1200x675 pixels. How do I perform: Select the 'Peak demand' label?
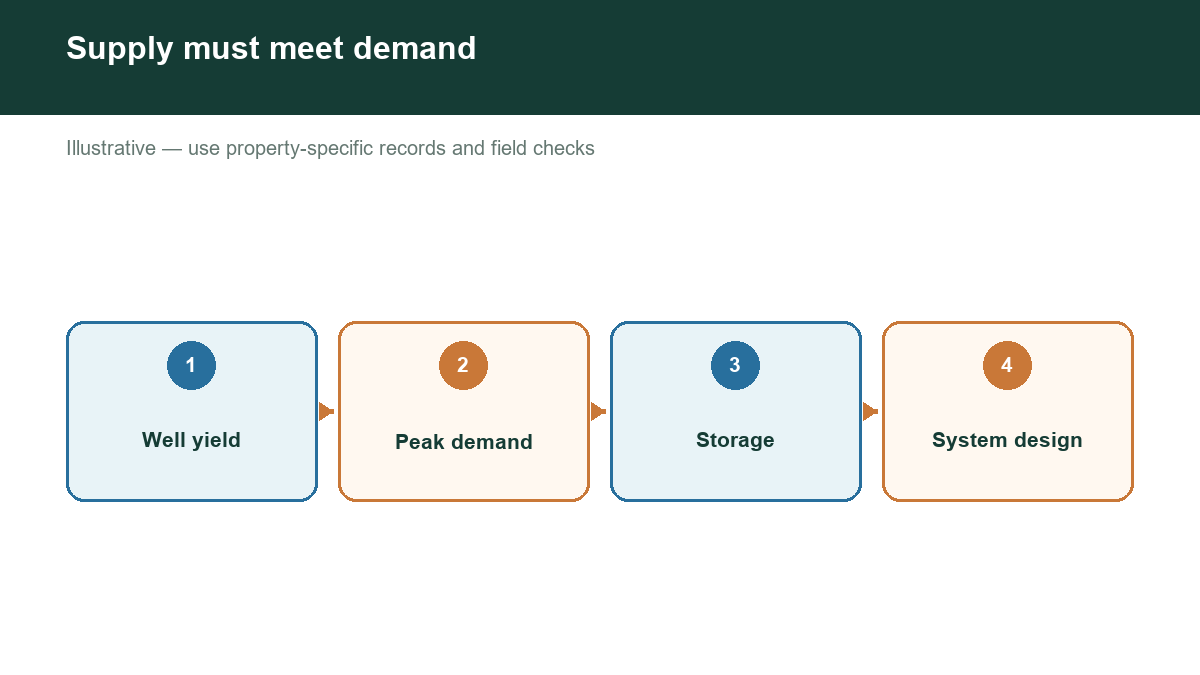pyautogui.click(x=463, y=442)
